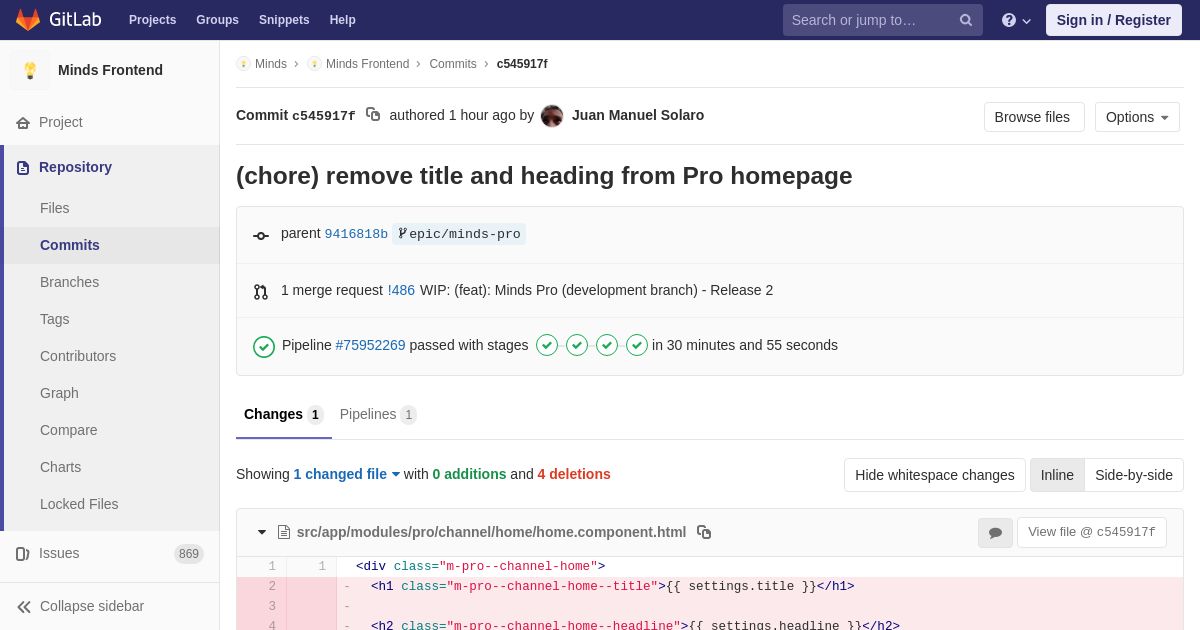Open Contributors in the sidebar

click(78, 356)
